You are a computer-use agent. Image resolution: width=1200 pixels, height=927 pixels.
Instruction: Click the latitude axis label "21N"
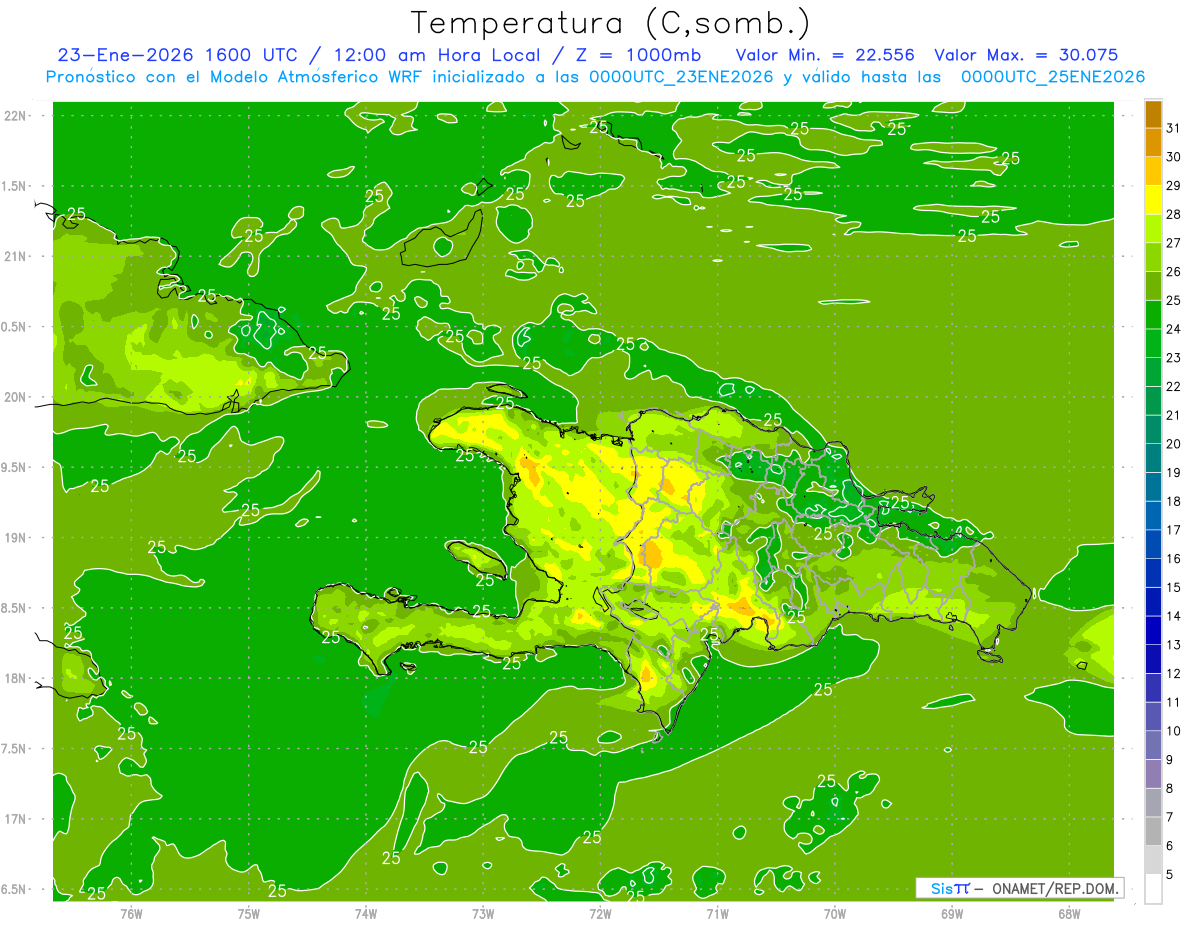(14, 257)
